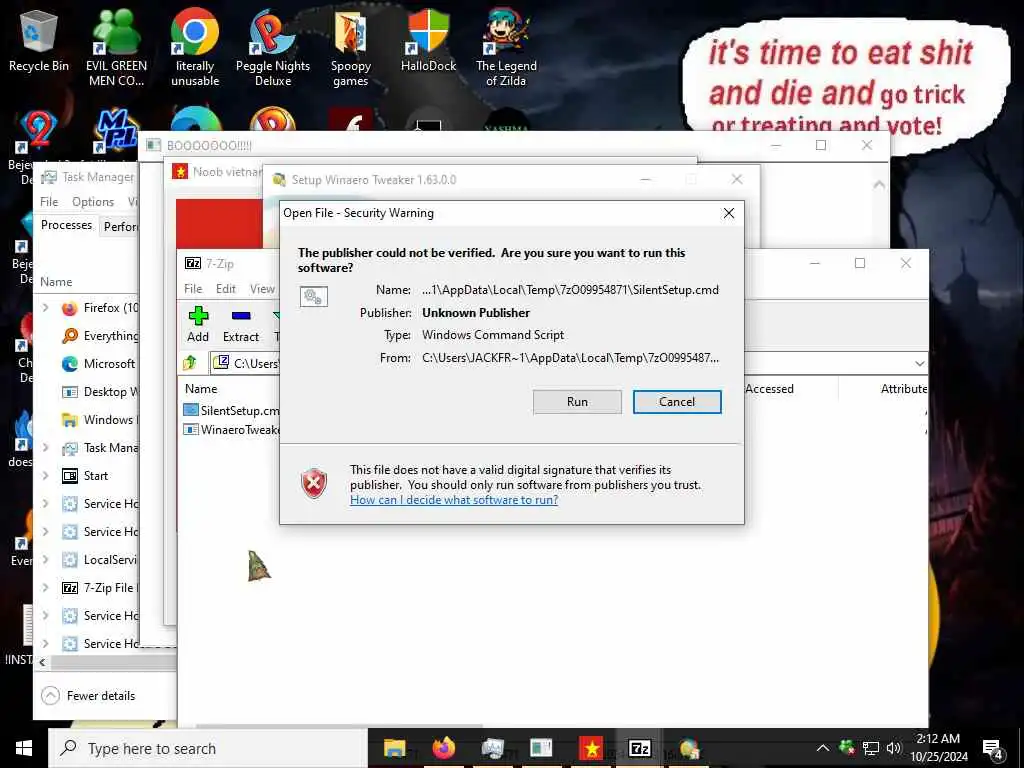The width and height of the screenshot is (1024, 768).
Task: Select Desktop Window process in Task Manager
Action: click(x=99, y=392)
